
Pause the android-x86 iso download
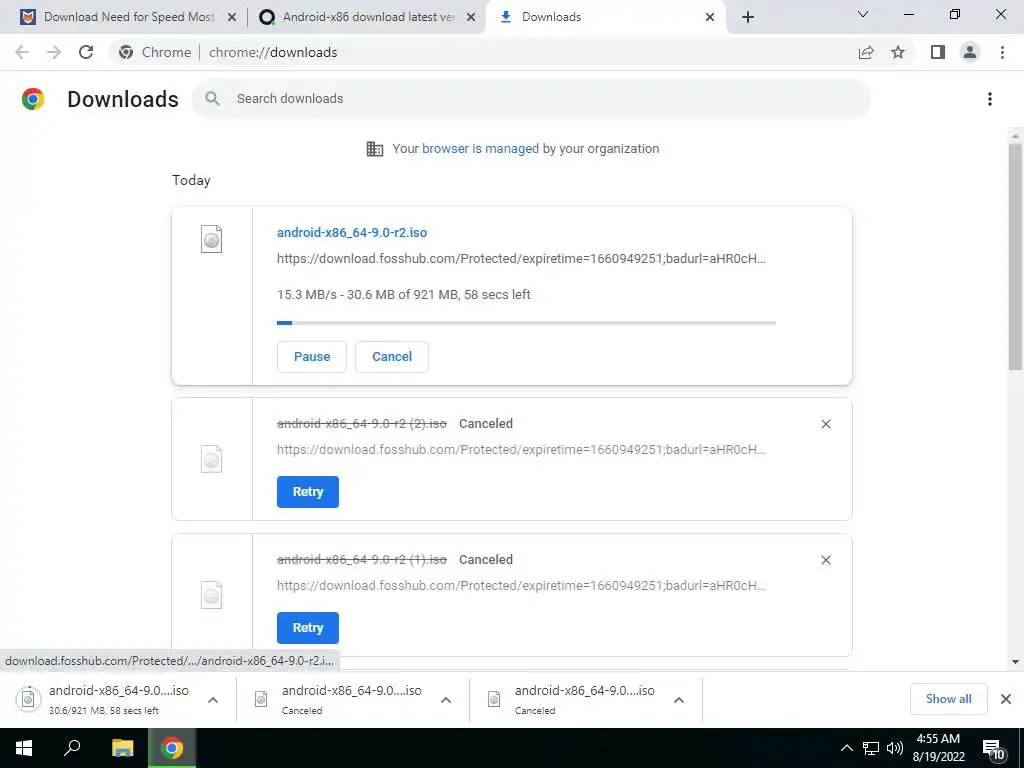[312, 357]
